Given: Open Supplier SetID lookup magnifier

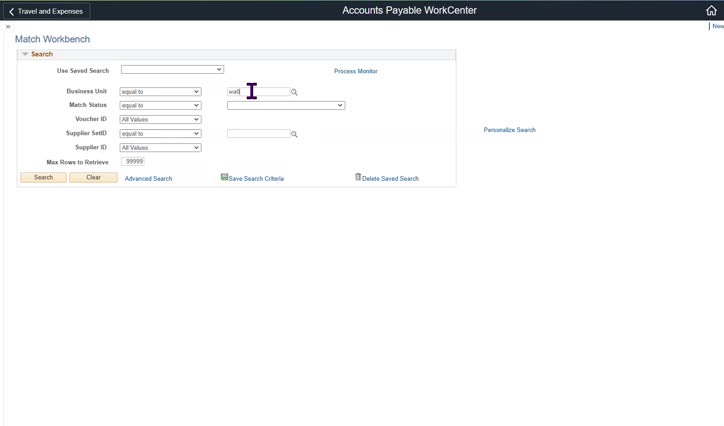Looking at the screenshot, I should (x=294, y=134).
